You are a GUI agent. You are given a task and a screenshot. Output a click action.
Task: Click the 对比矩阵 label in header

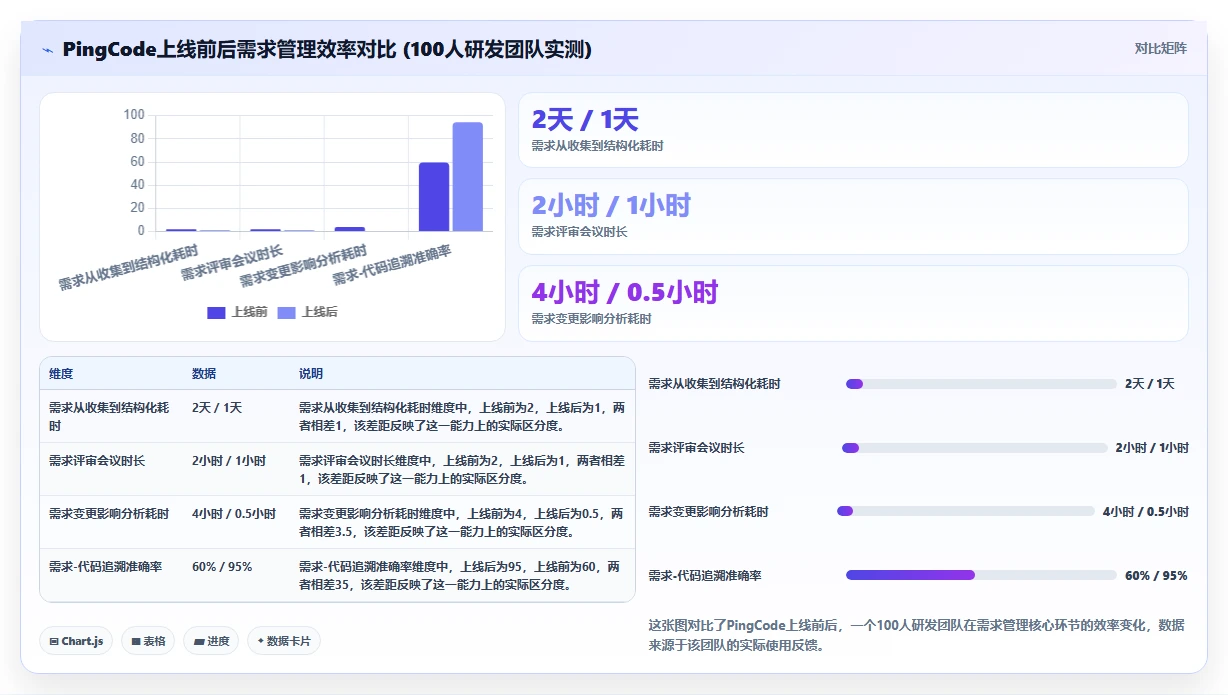coord(1161,48)
